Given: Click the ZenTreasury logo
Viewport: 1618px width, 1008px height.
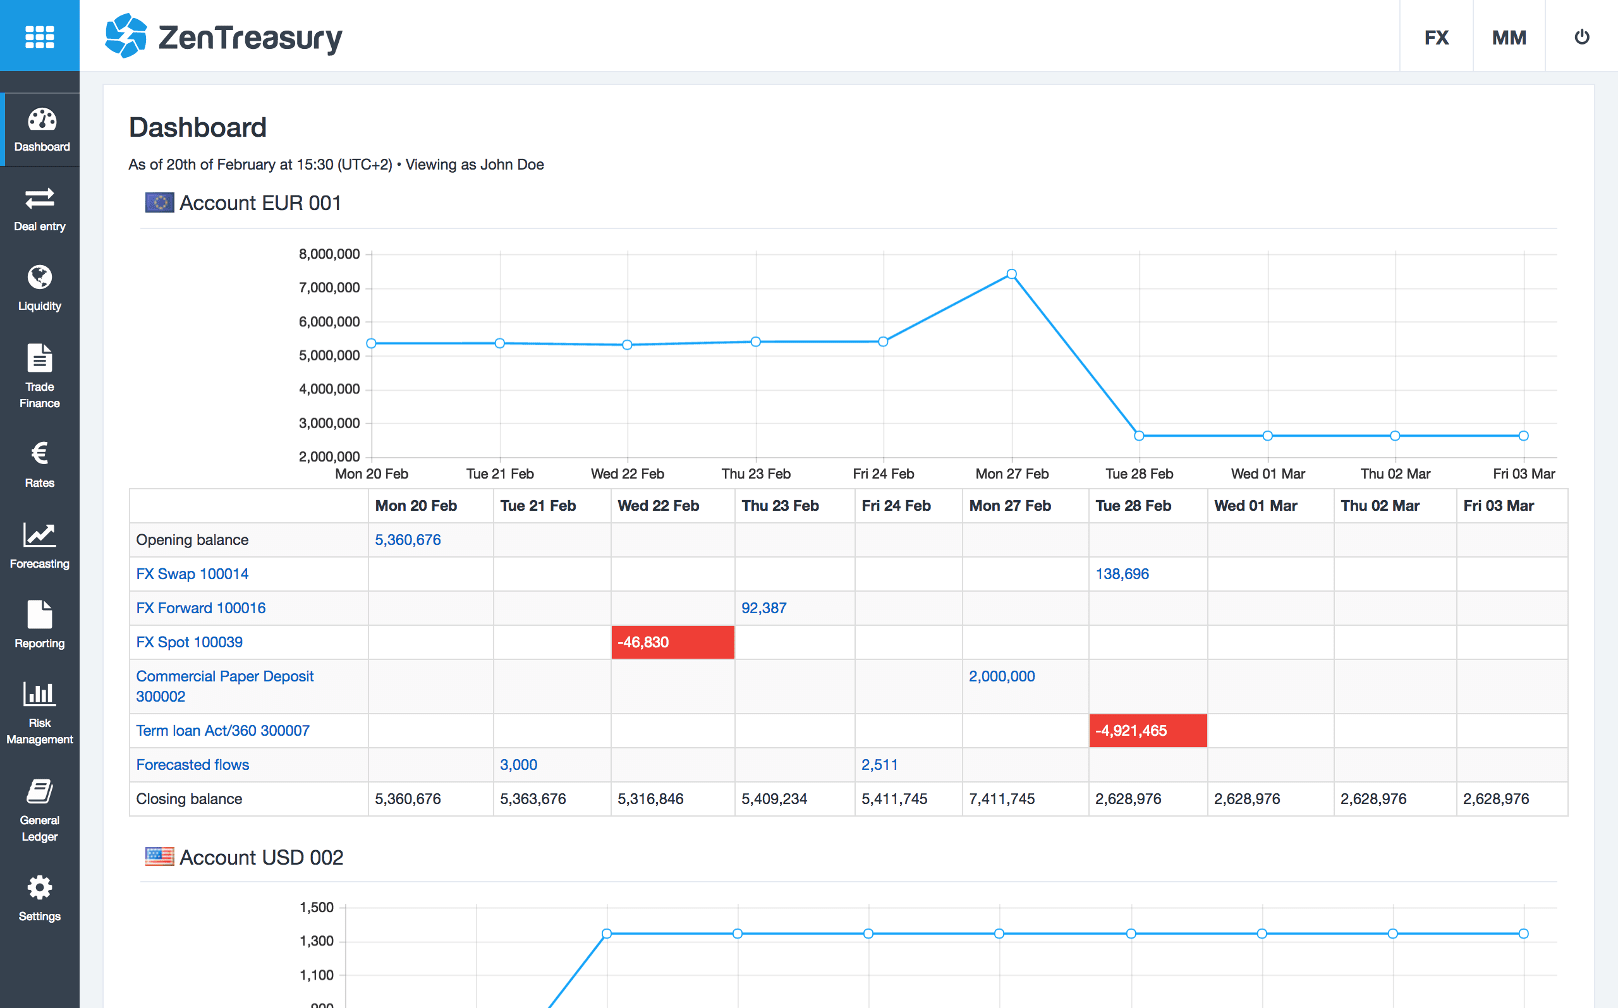Looking at the screenshot, I should (x=224, y=37).
